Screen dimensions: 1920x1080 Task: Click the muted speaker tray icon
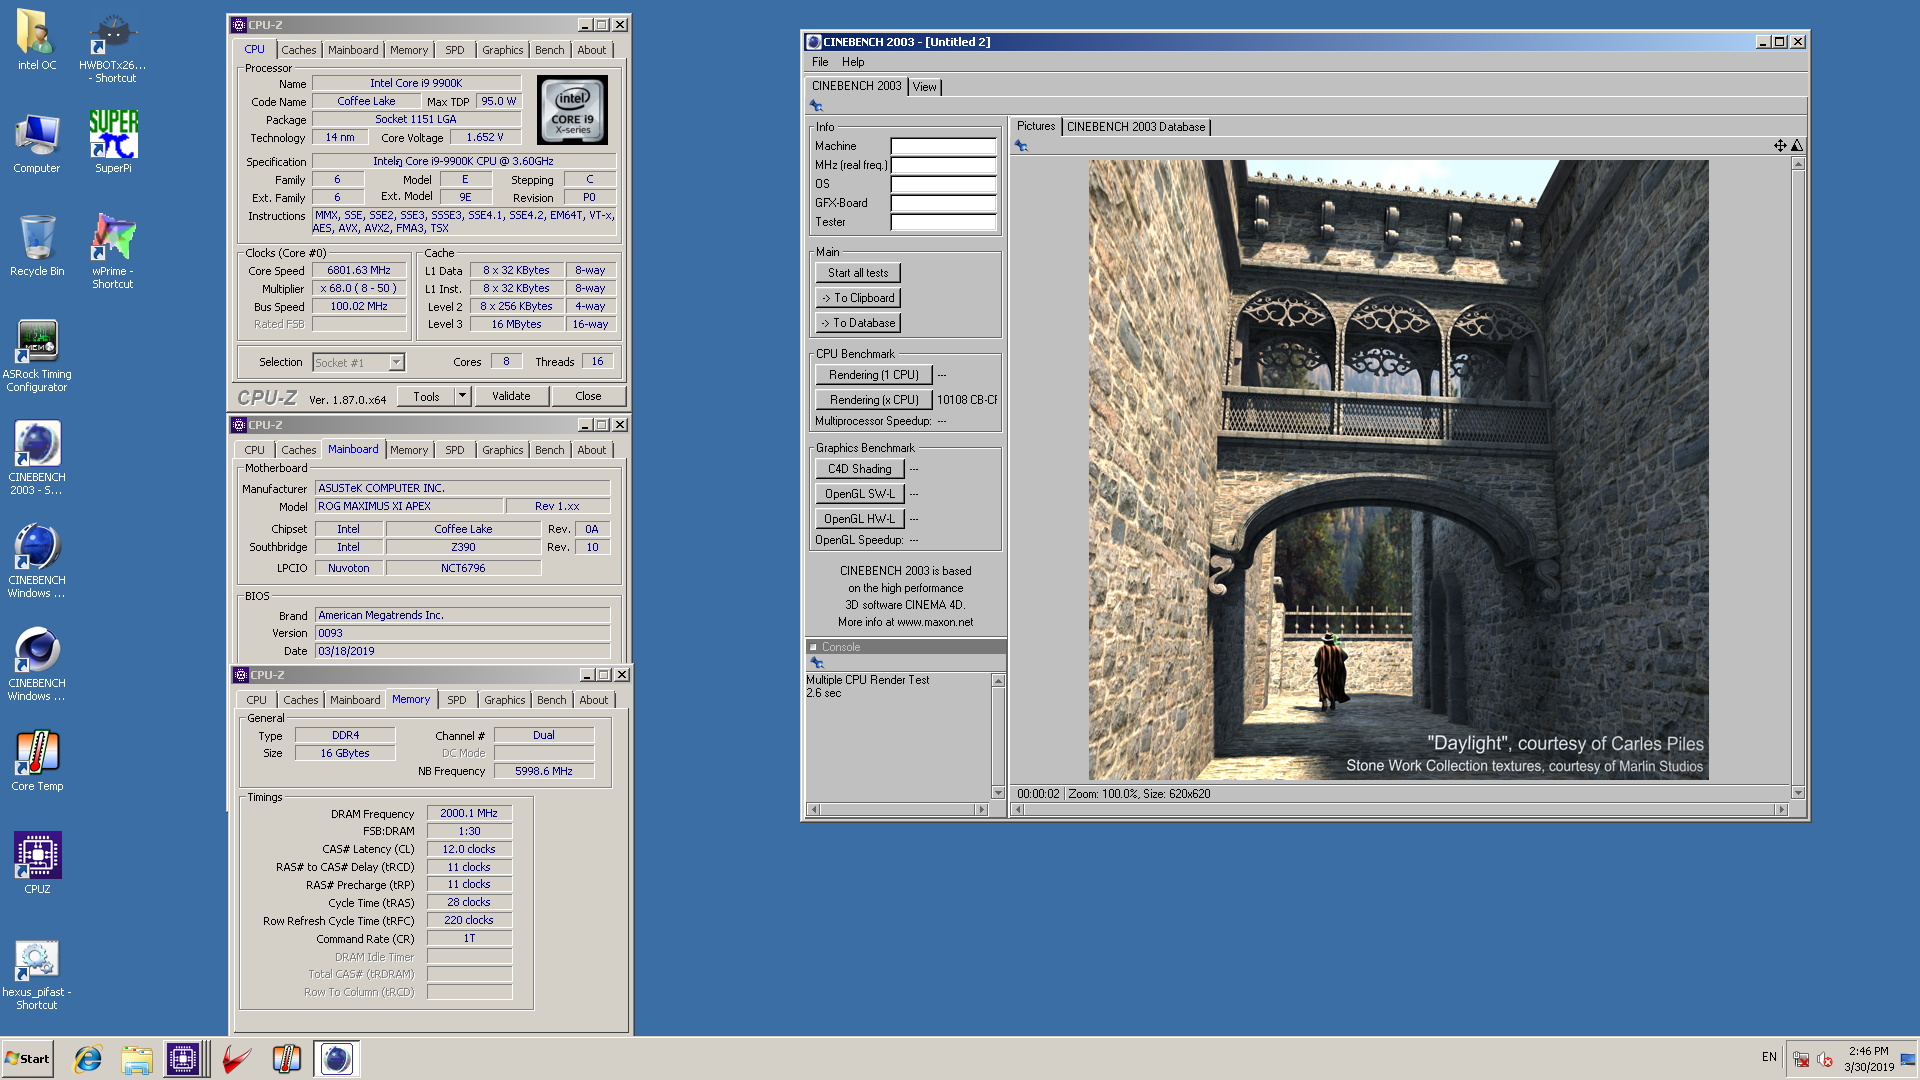(x=1824, y=1059)
